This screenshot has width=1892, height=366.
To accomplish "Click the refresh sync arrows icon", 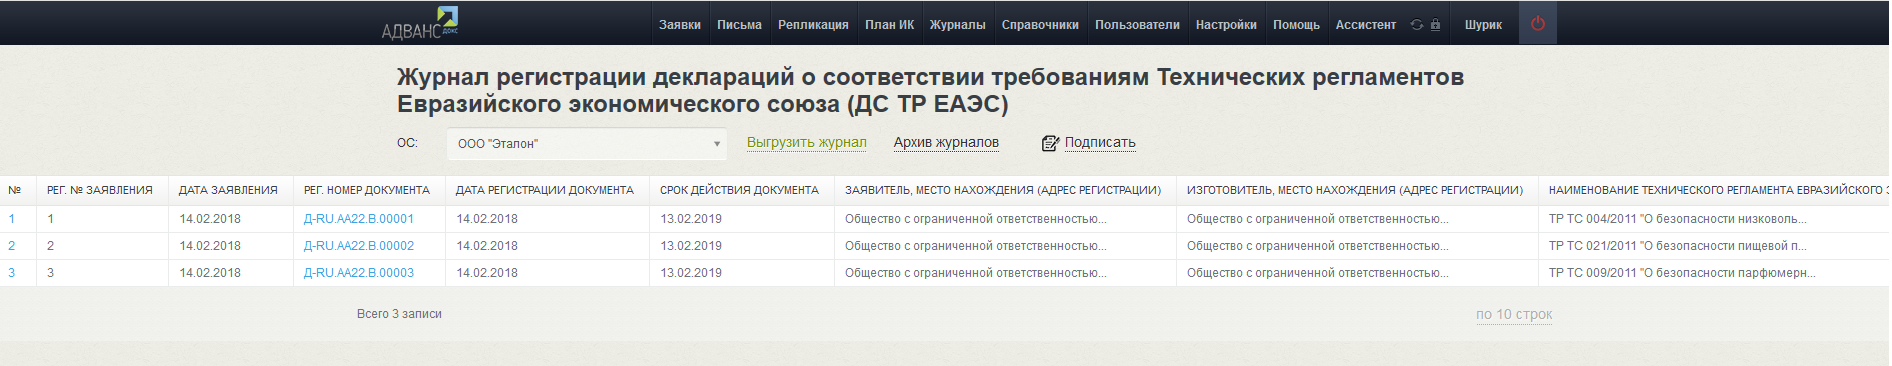I will coord(1417,25).
